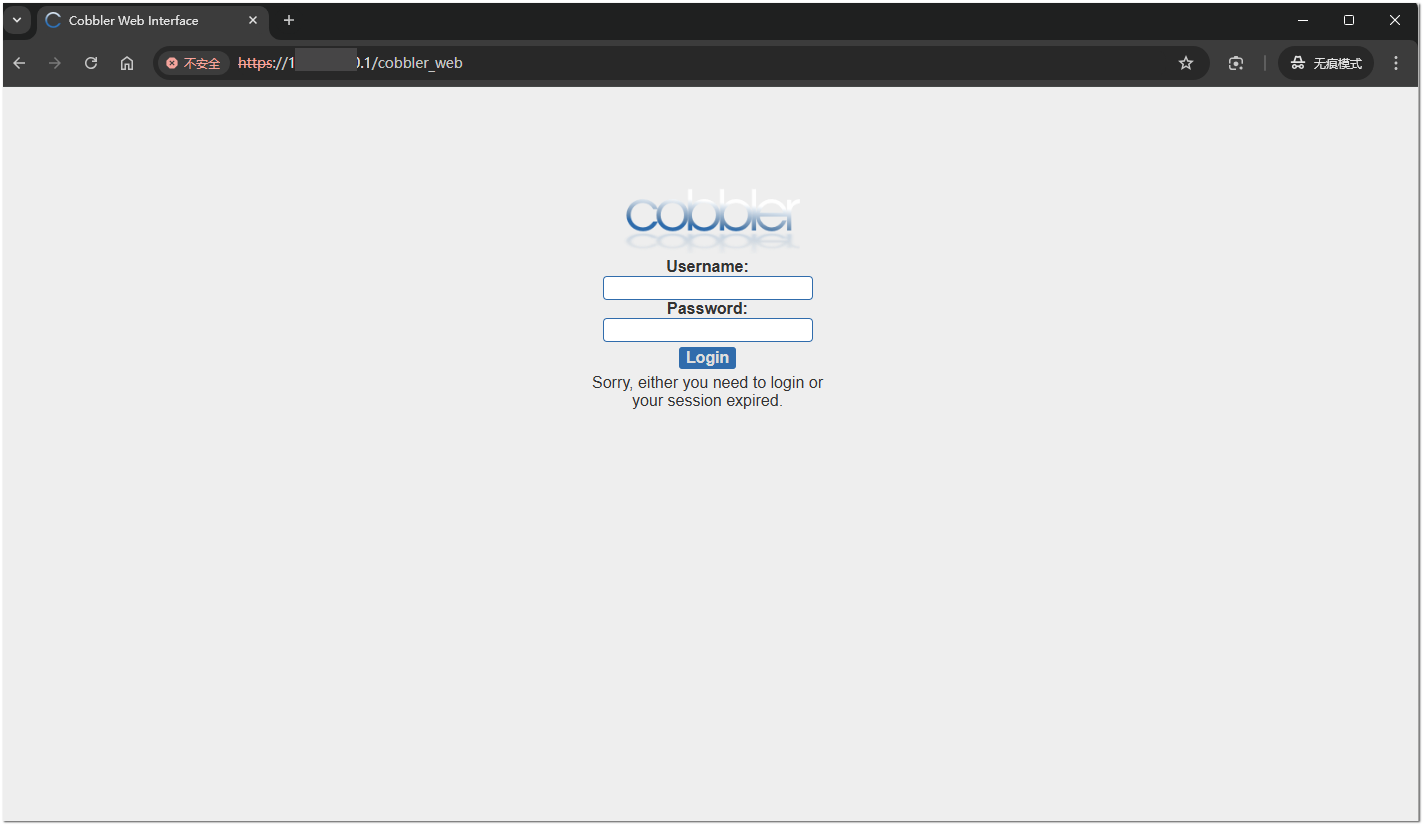
Task: Open the screenshot capture icon in toolbar
Action: pyautogui.click(x=1236, y=63)
